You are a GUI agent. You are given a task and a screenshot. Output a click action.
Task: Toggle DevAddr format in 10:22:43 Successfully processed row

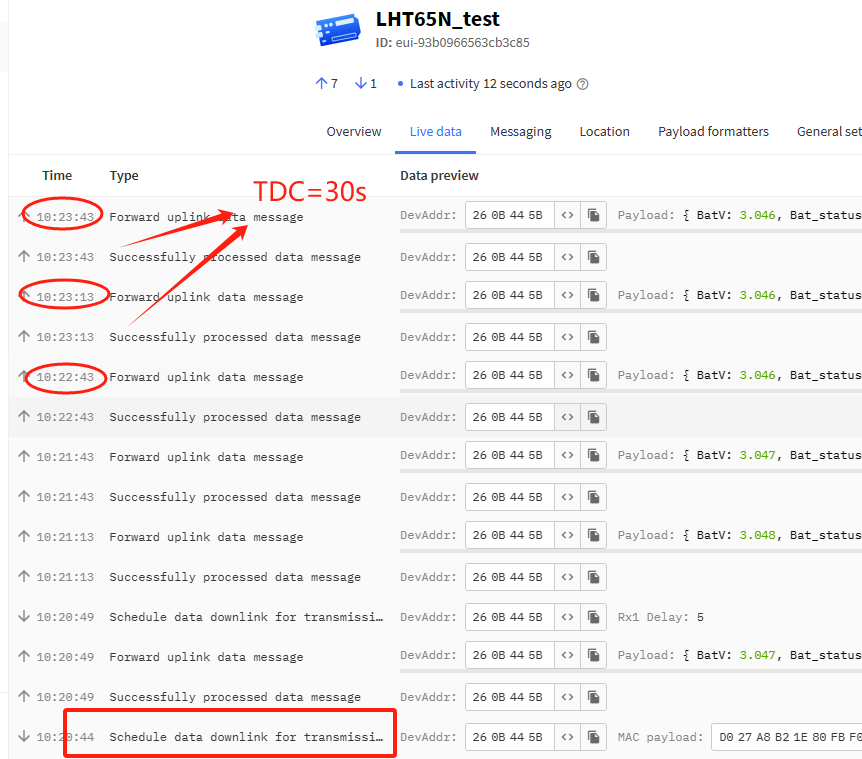tap(567, 417)
